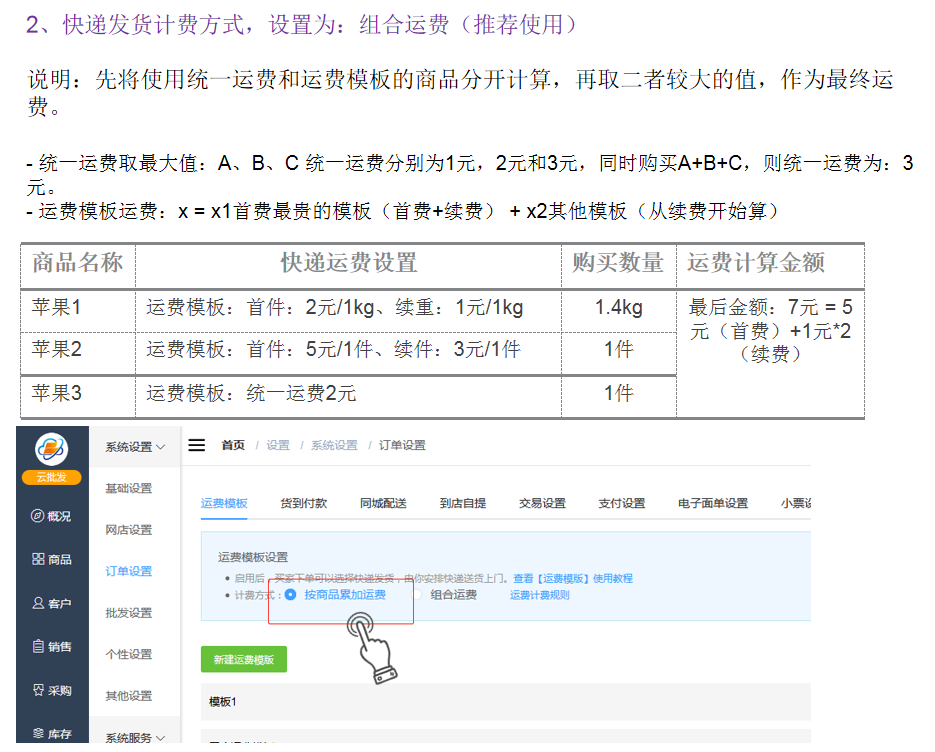Click 运费模板:统一运费2元 cell
935x752 pixels.
point(348,397)
